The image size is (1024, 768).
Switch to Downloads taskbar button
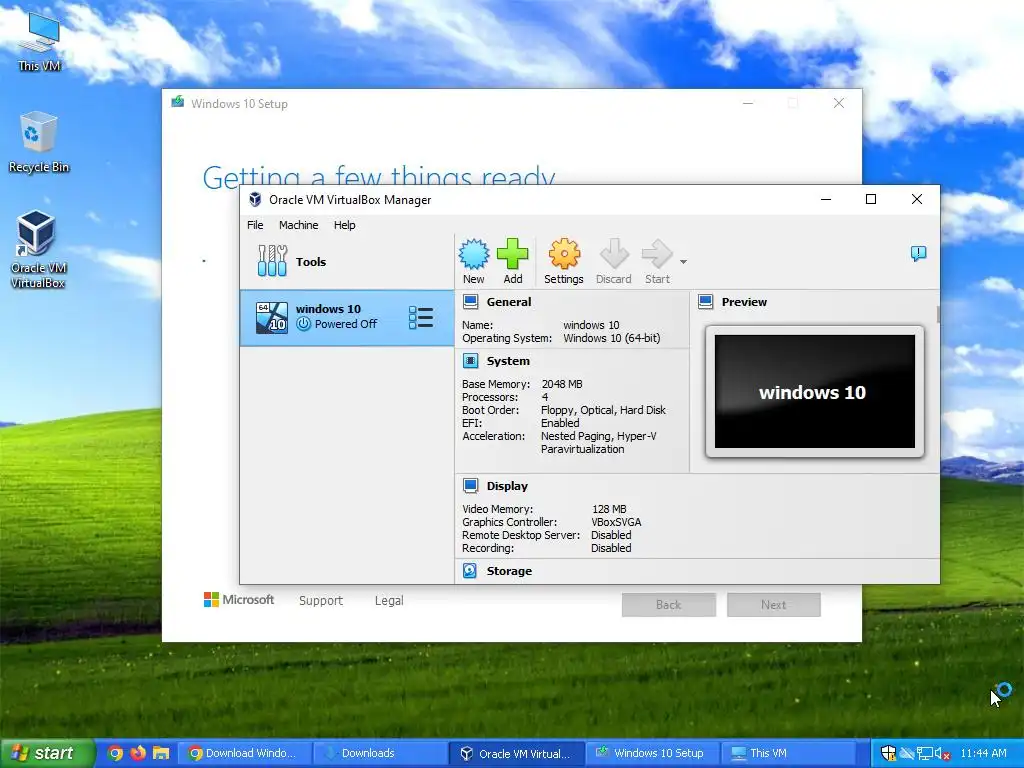tap(380, 753)
